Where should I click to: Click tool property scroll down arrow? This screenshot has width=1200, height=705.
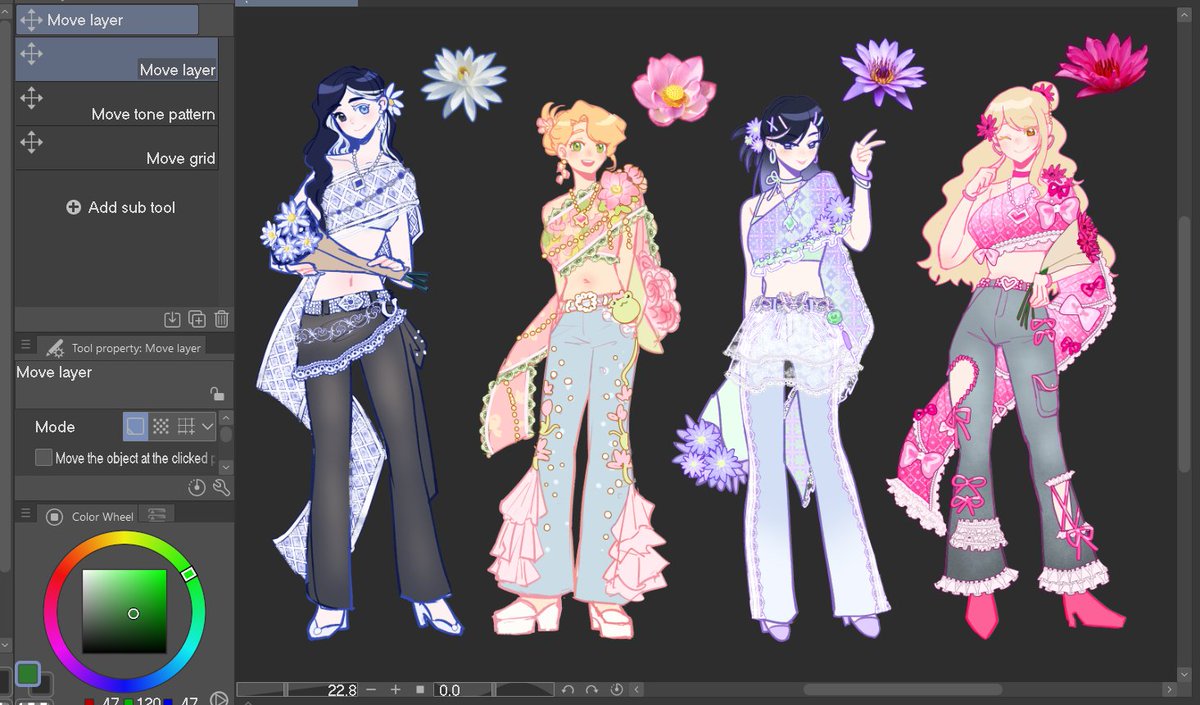[226, 467]
